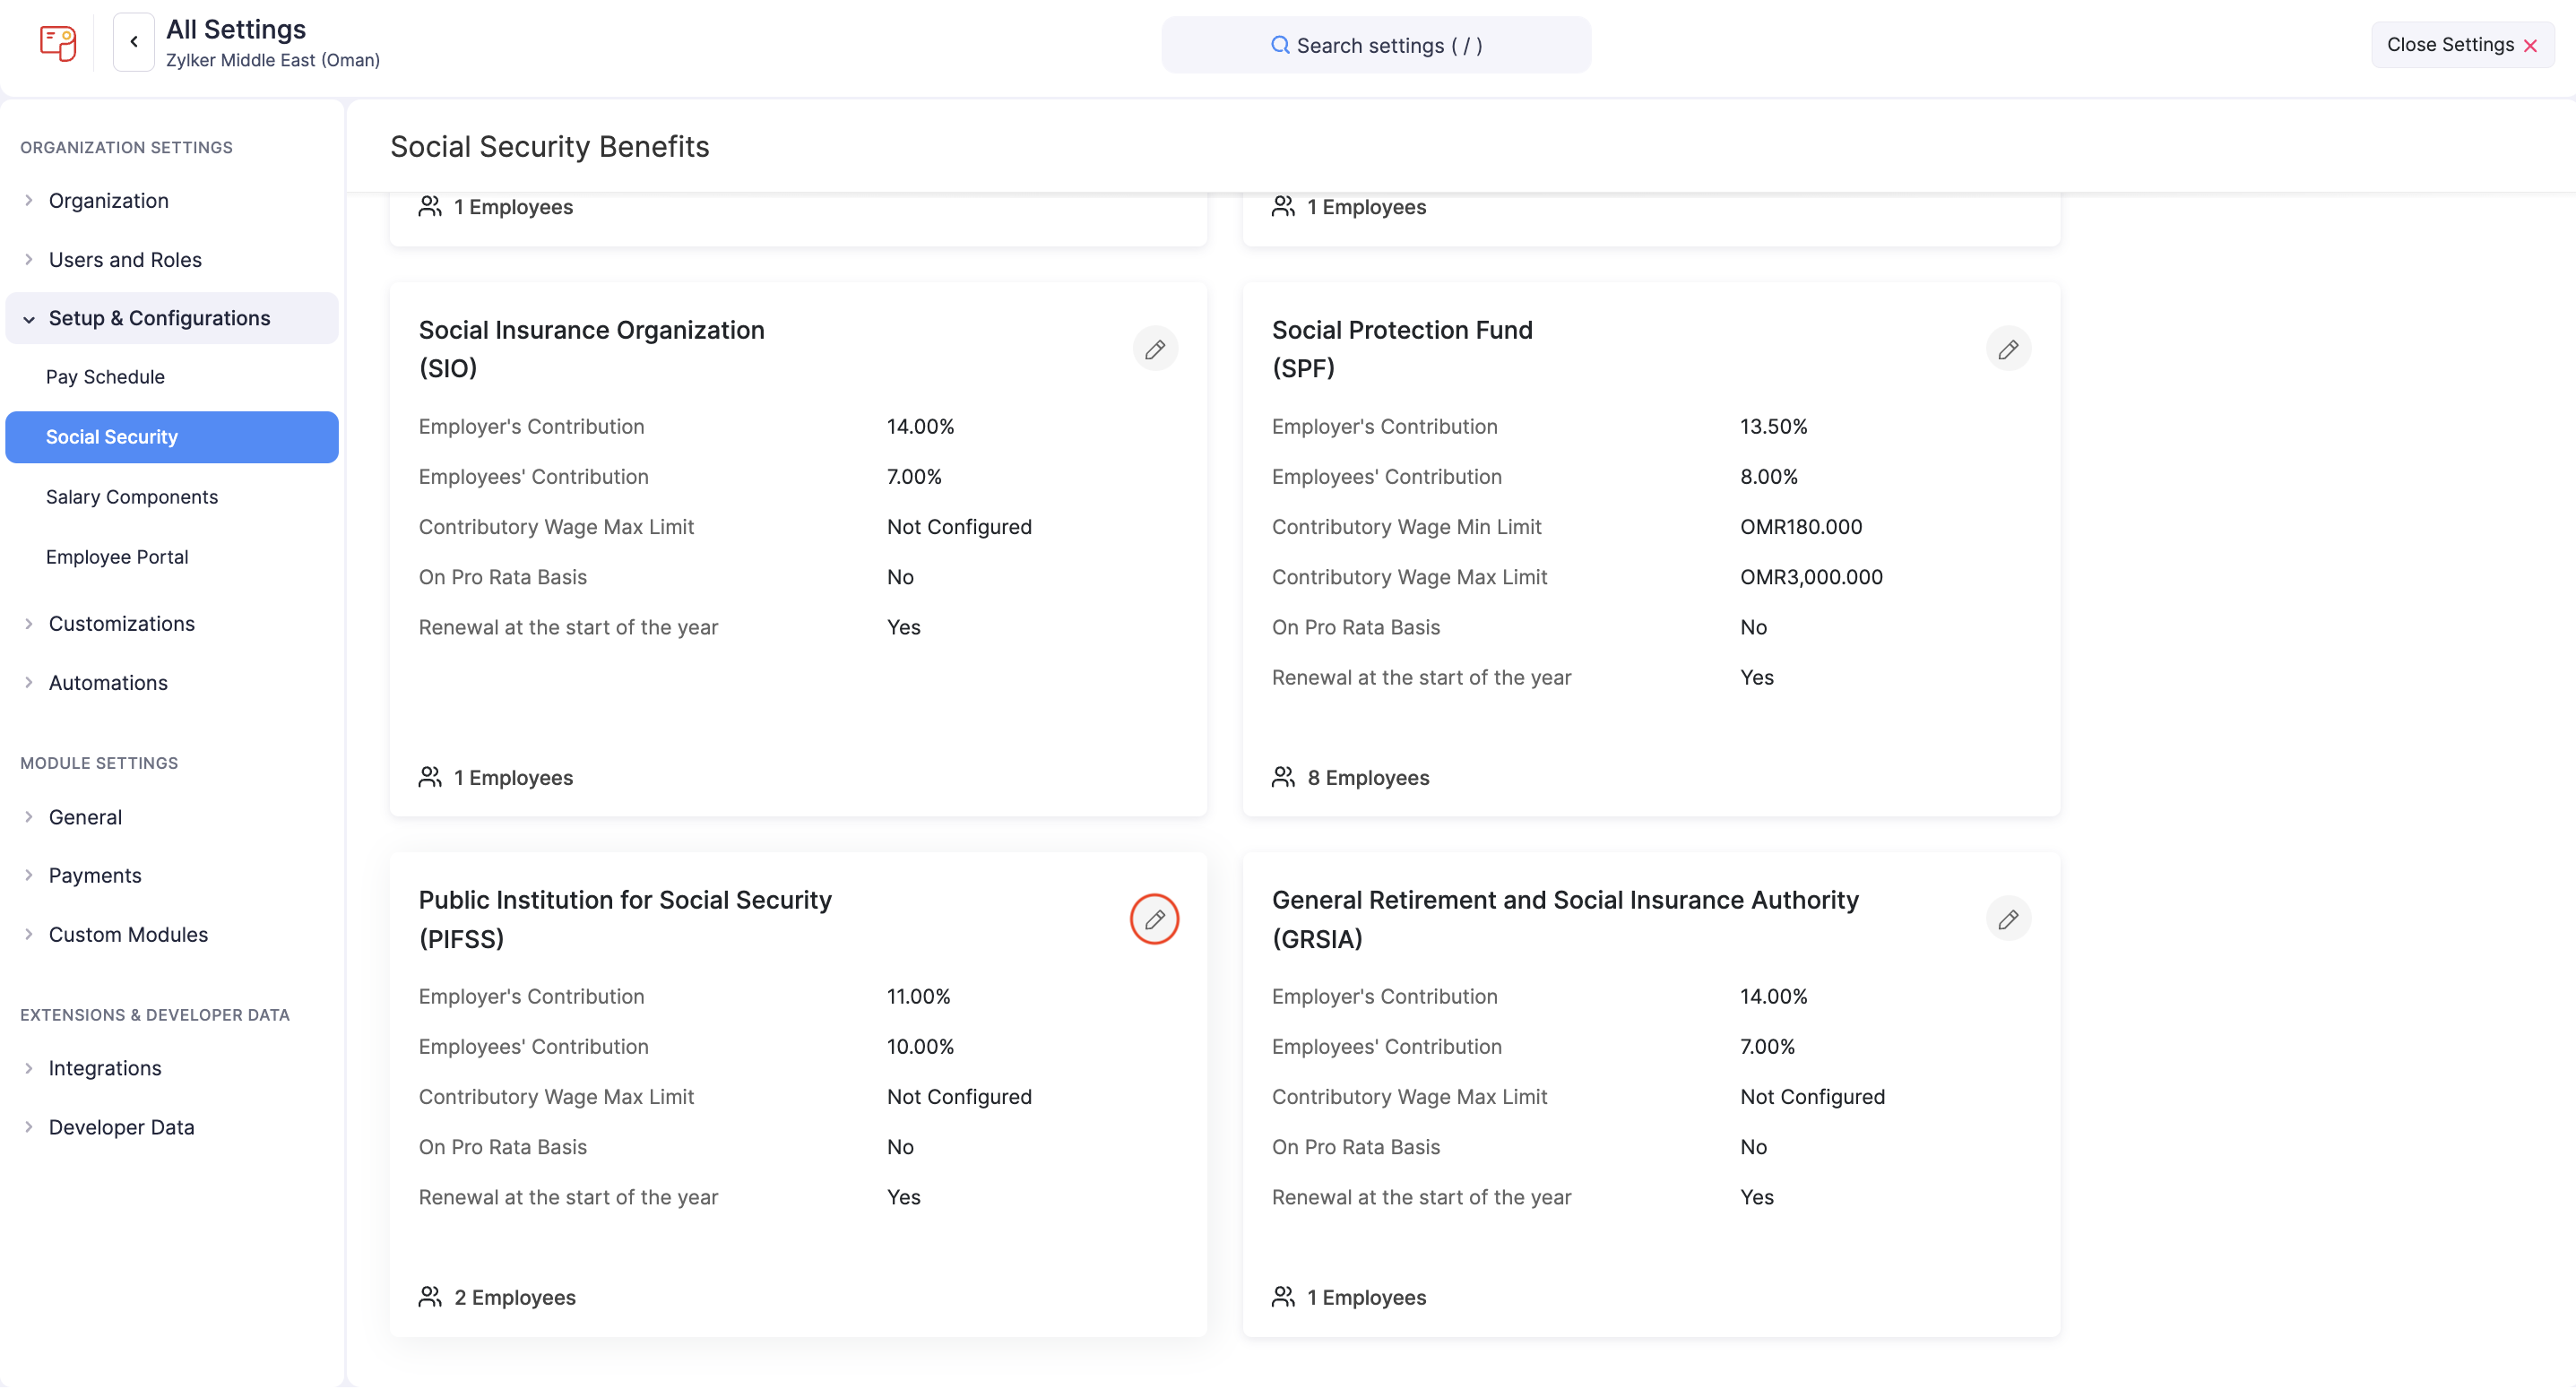The height and width of the screenshot is (1389, 2576).
Task: Expand the Integrations section
Action: 105,1067
